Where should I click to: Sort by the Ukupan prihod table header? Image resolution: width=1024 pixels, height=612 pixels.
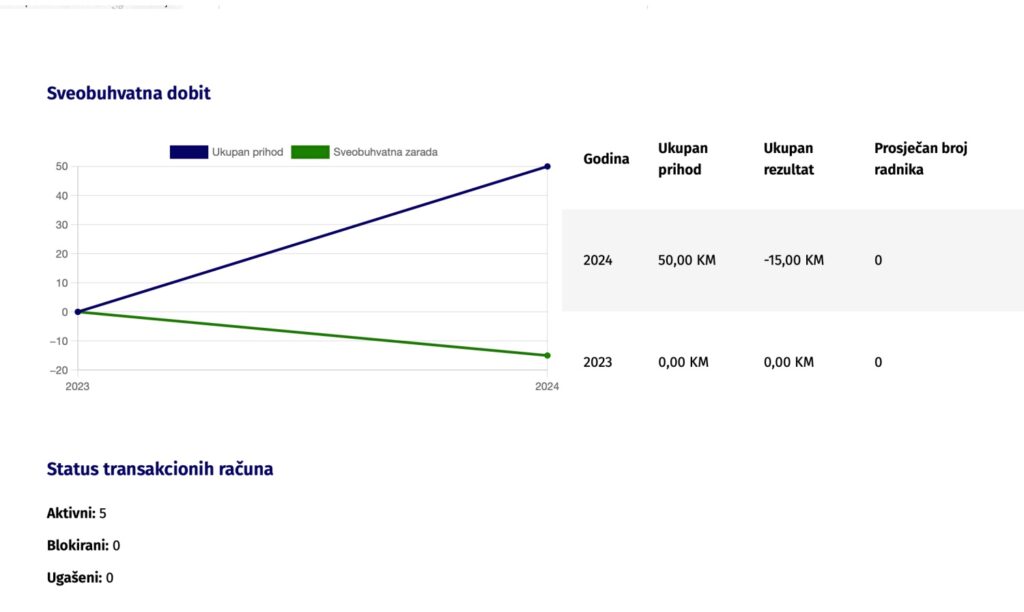(x=683, y=159)
